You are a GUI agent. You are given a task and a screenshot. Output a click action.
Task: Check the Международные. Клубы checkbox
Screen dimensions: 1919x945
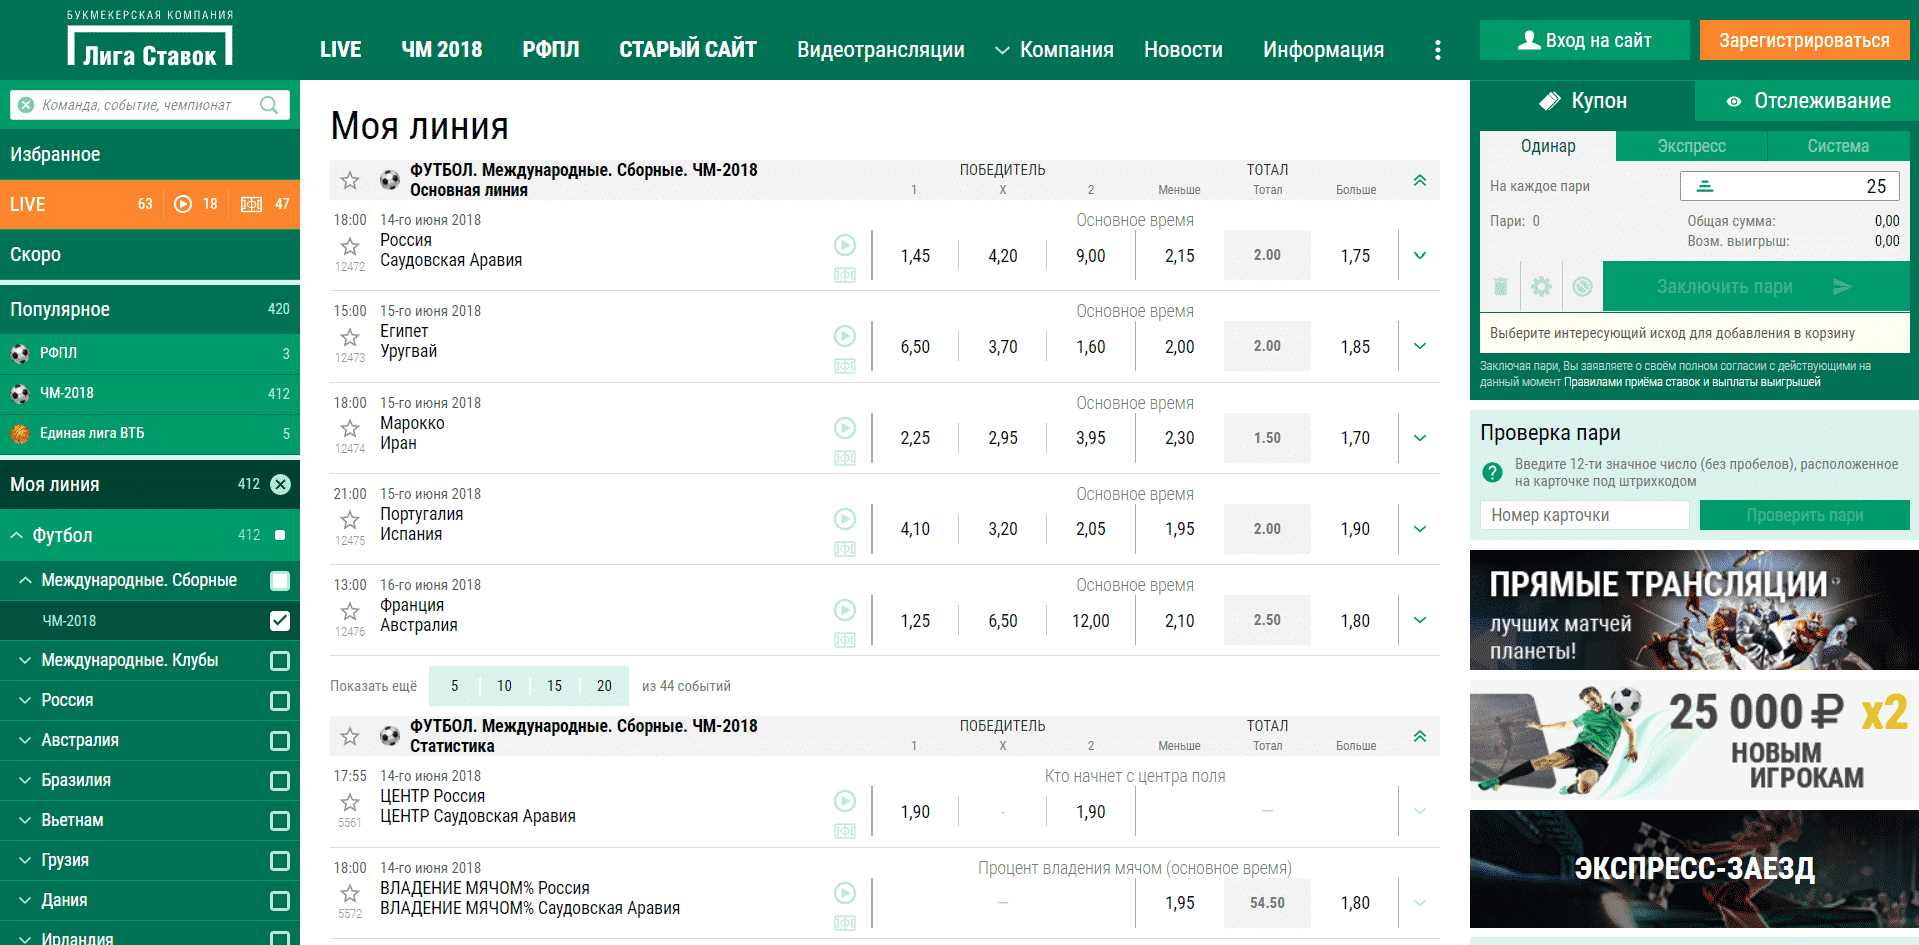[280, 661]
